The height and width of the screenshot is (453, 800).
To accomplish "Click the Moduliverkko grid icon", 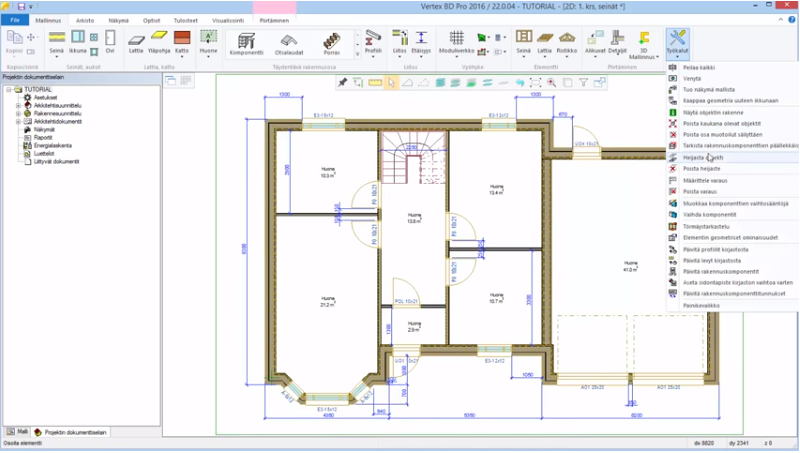I will (455, 41).
